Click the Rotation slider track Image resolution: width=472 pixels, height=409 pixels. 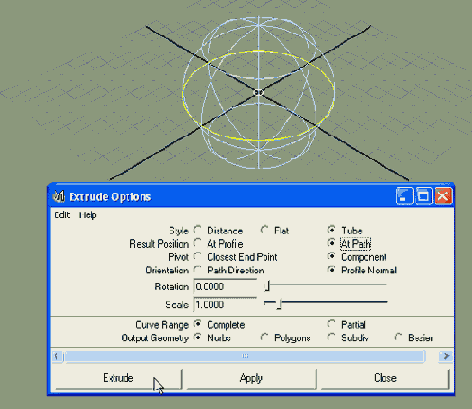325,285
